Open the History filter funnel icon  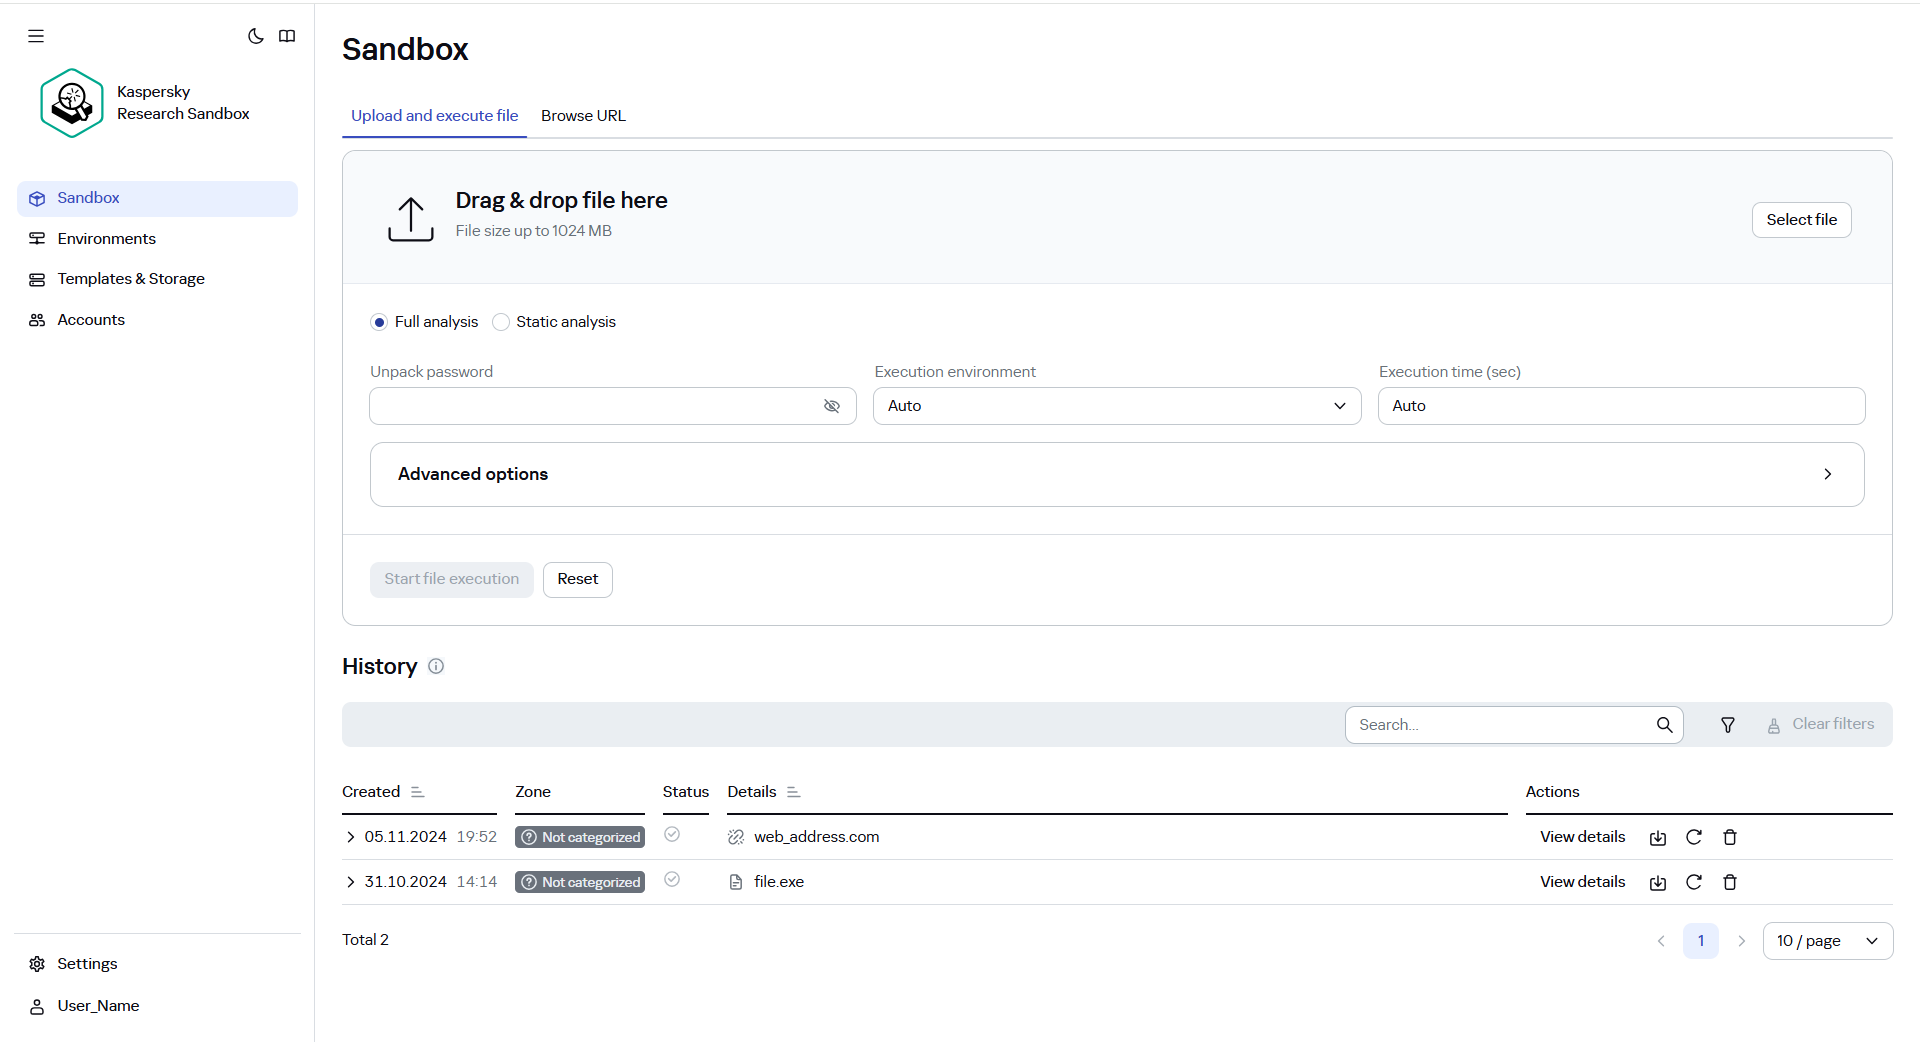point(1728,725)
